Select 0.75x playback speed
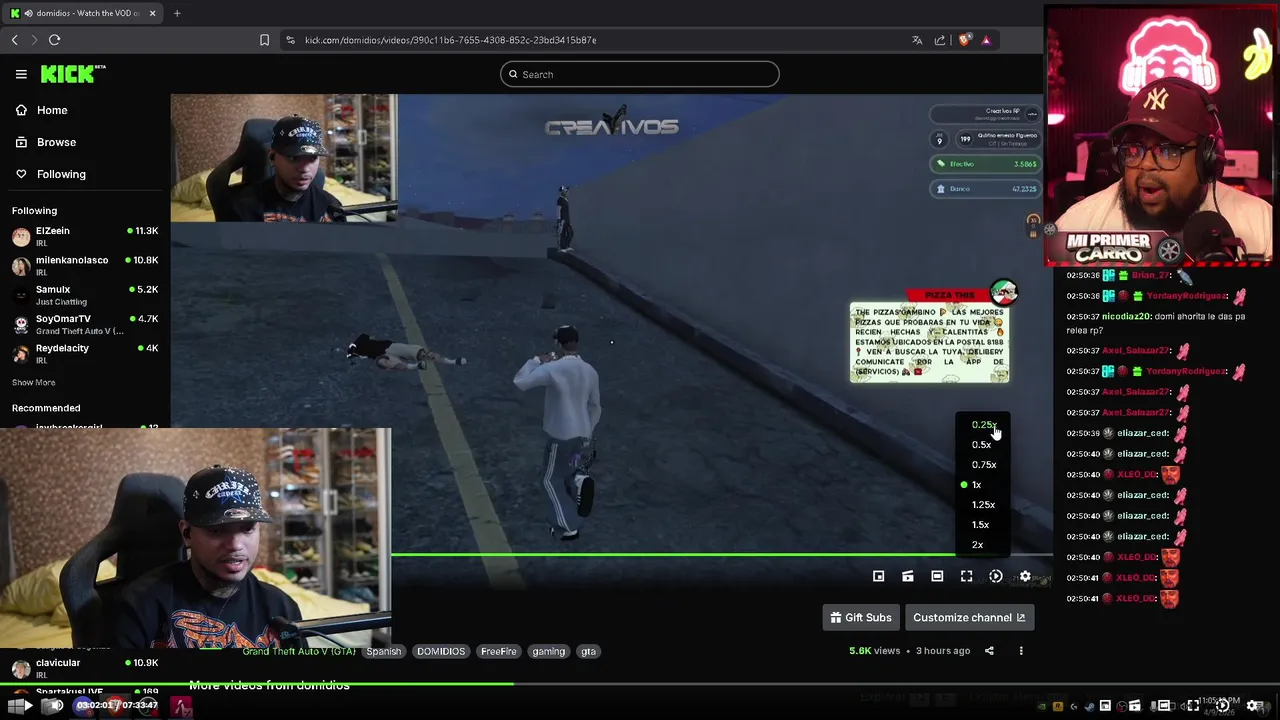 point(983,465)
